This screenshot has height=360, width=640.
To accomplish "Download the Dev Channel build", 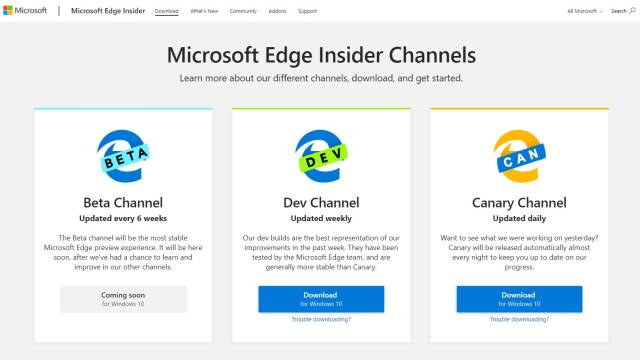I will tap(321, 299).
